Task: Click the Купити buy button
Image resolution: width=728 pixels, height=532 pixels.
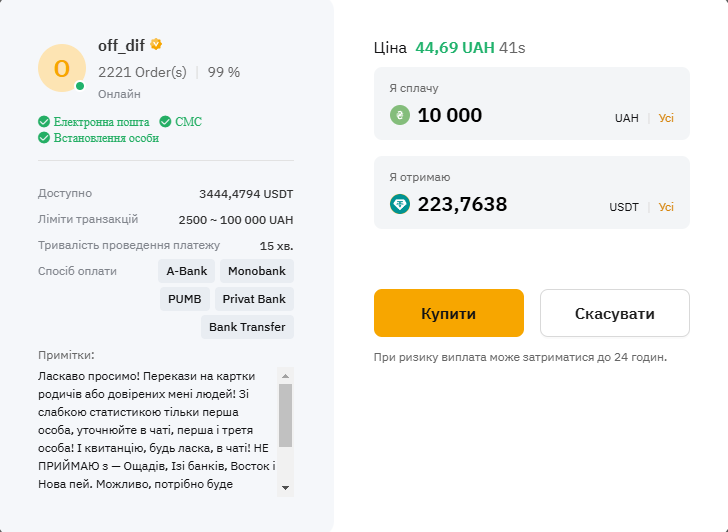Action: [448, 313]
